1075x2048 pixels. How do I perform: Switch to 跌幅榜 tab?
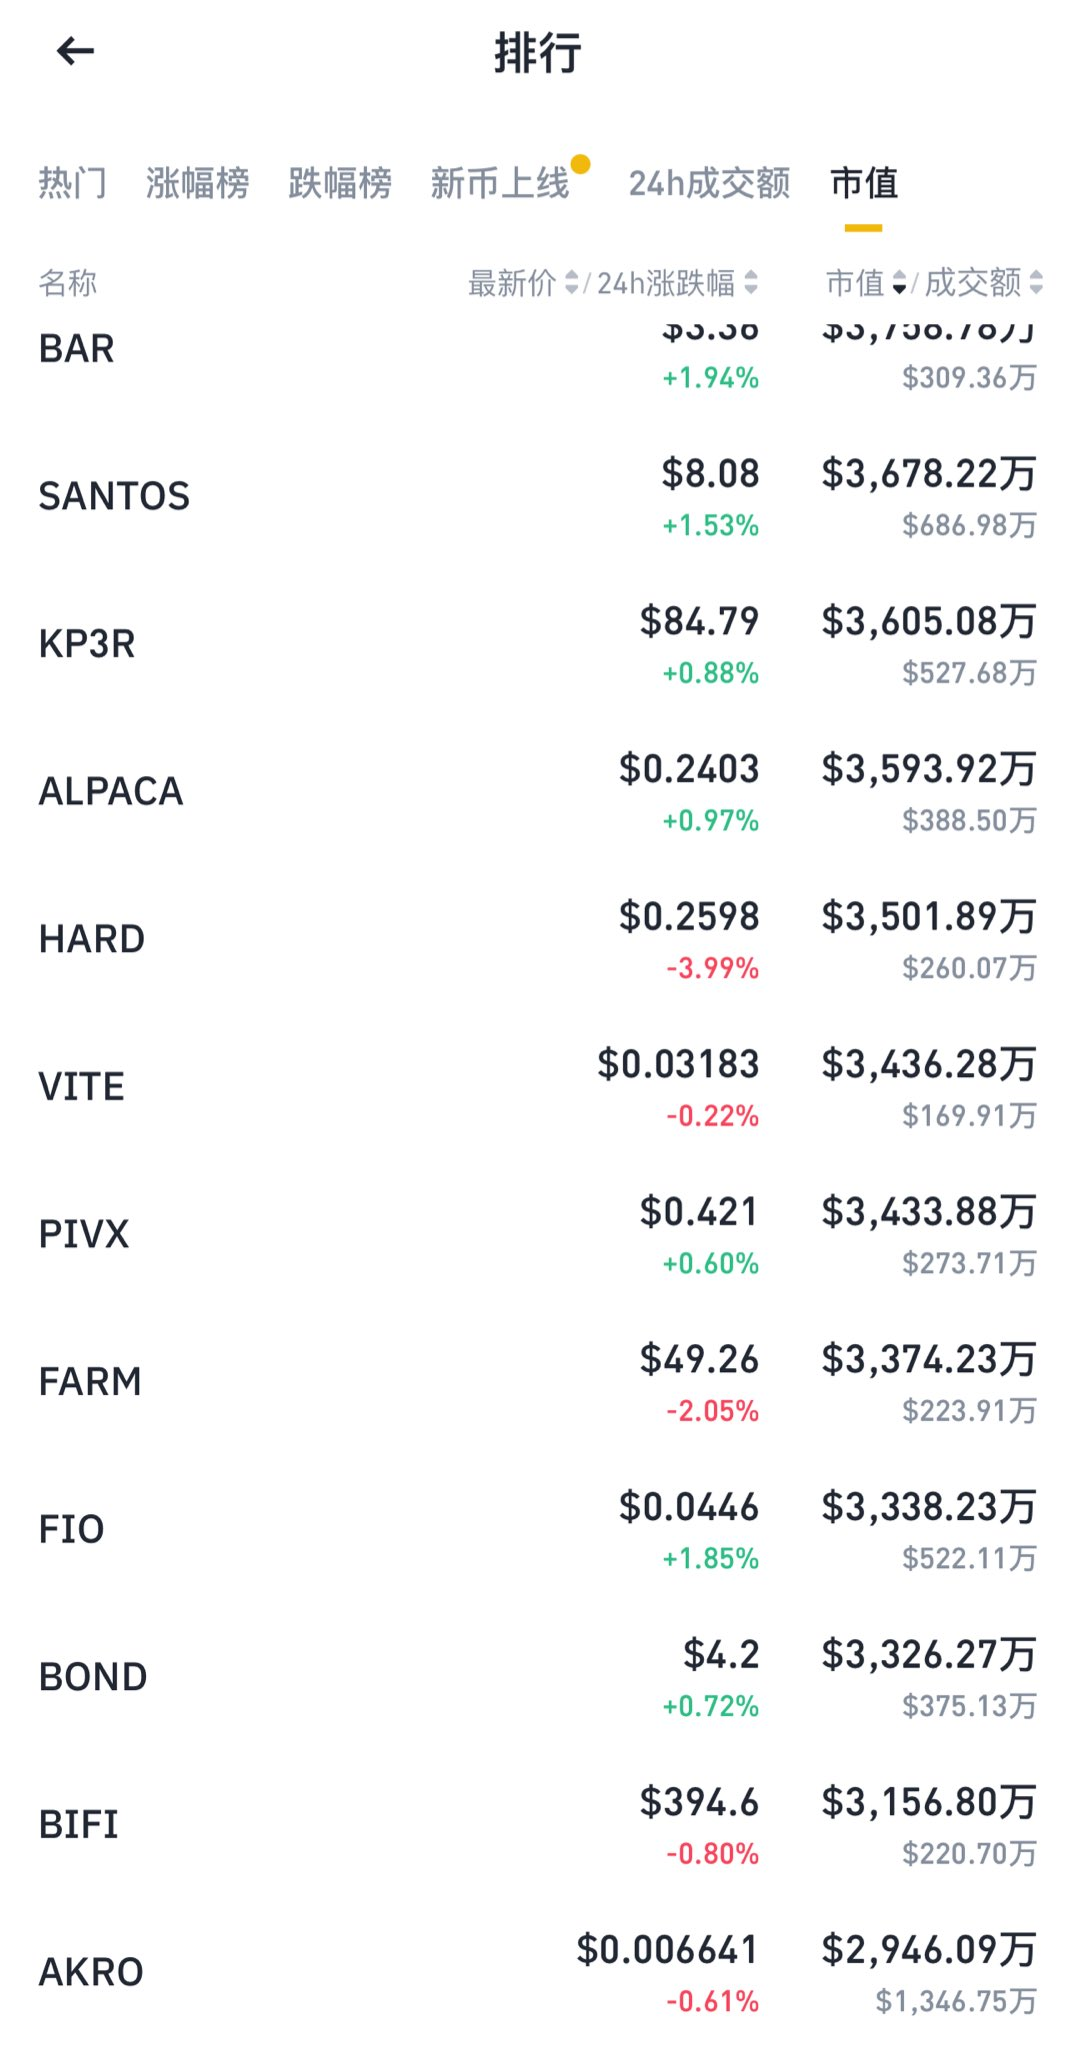coord(340,183)
